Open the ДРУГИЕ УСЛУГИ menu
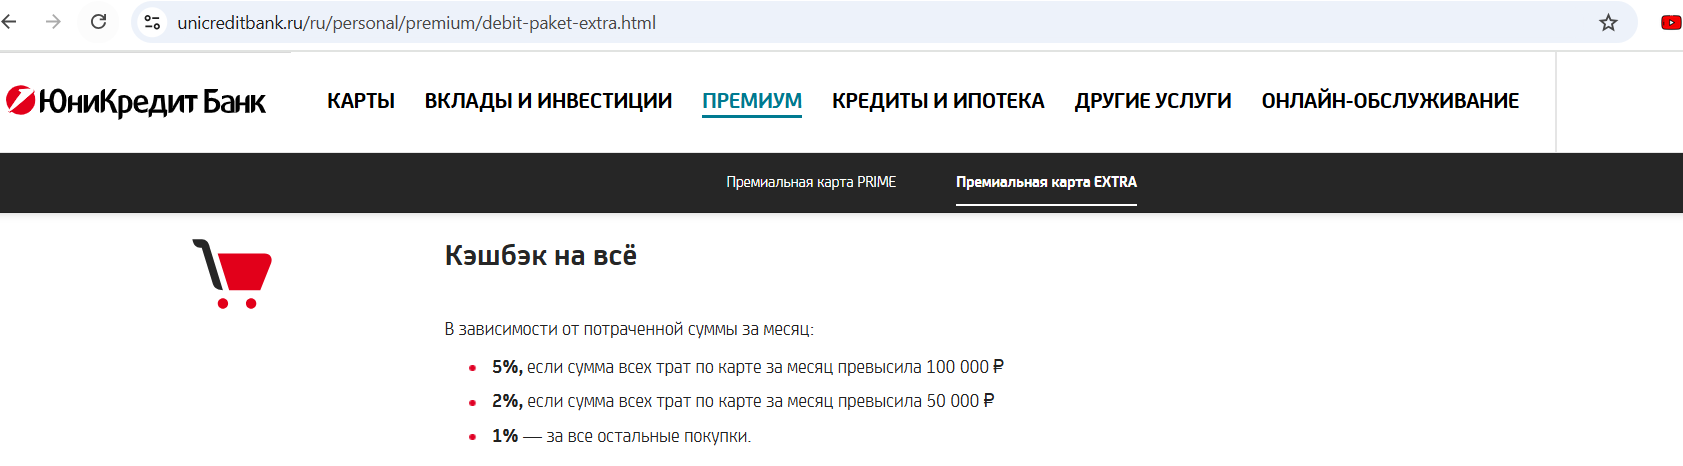Screen dimensions: 1683x466 coord(1153,101)
